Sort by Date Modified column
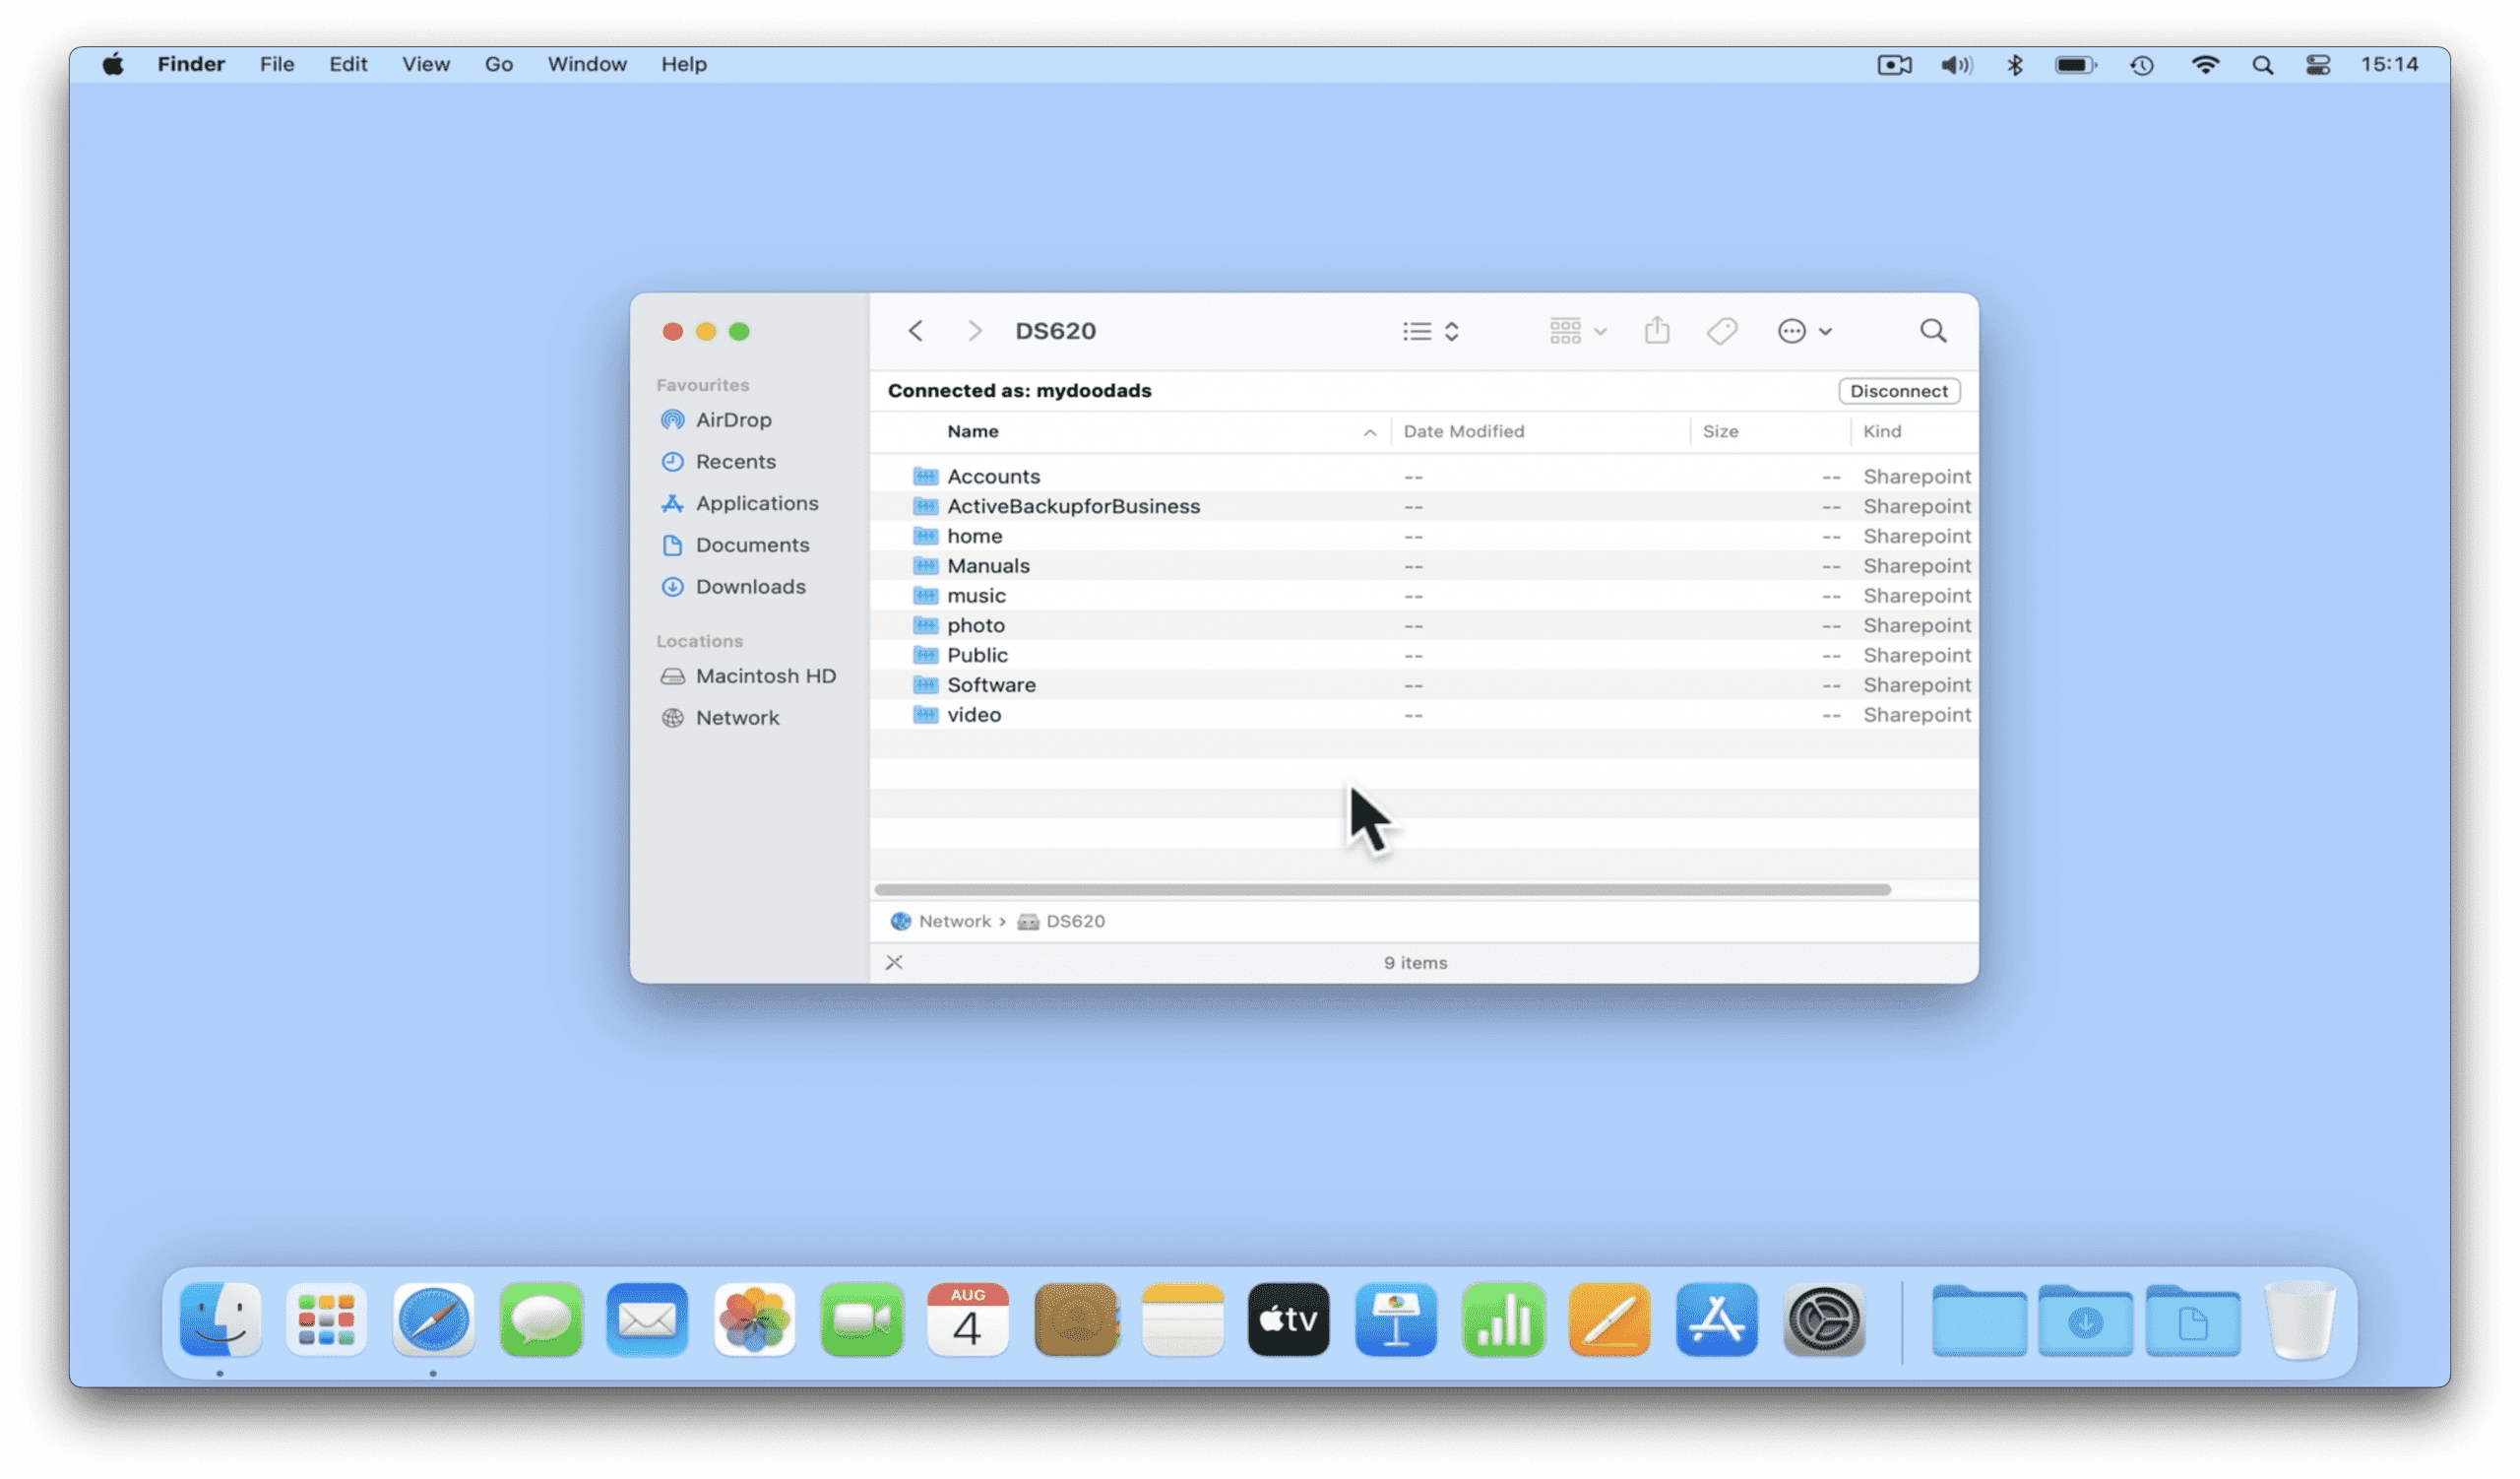This screenshot has height=1479, width=2520. (x=1464, y=431)
